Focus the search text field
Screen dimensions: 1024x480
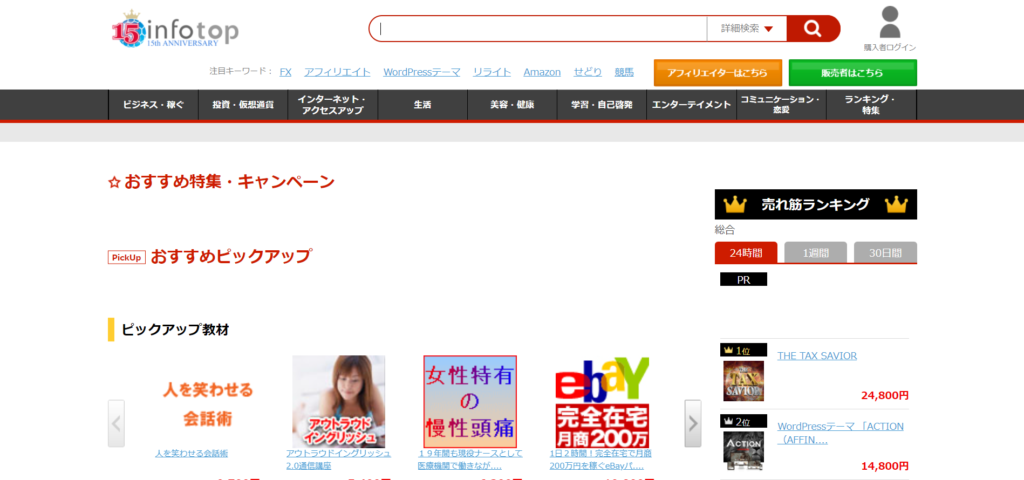[537, 29]
